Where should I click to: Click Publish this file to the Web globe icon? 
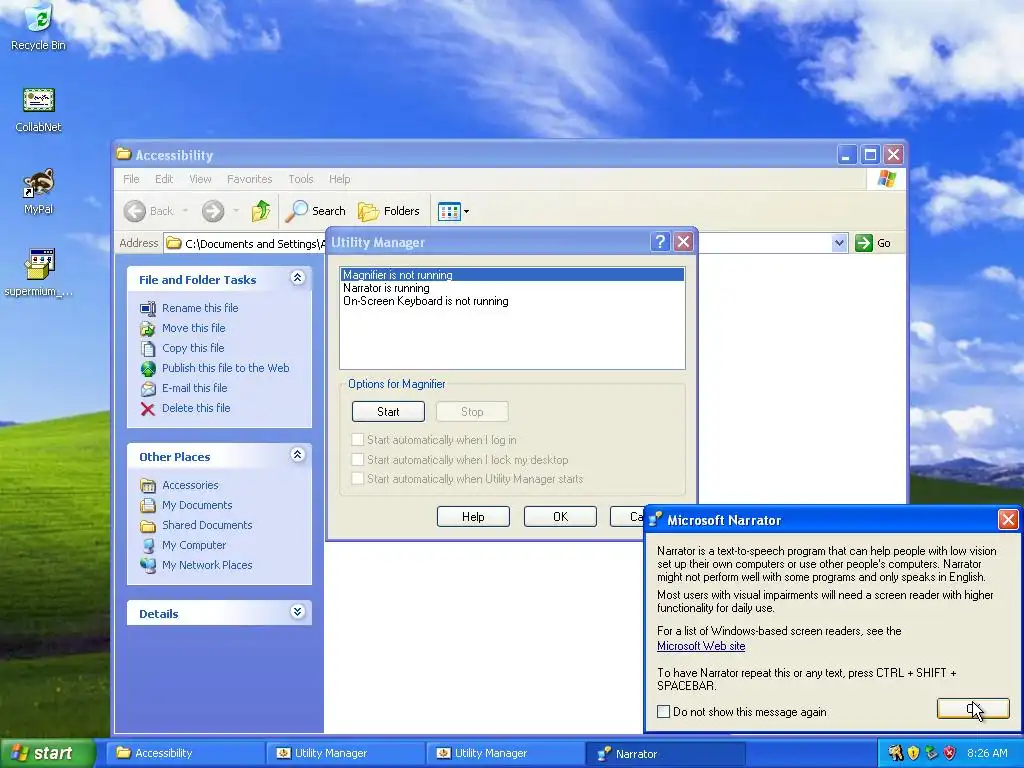[148, 368]
